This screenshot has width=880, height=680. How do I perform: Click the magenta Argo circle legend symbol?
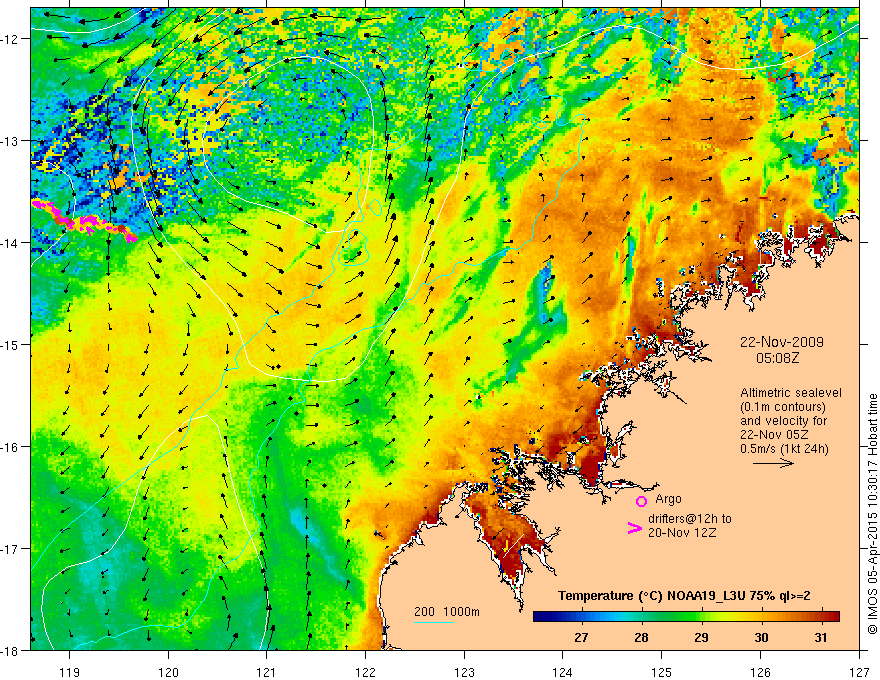click(641, 501)
